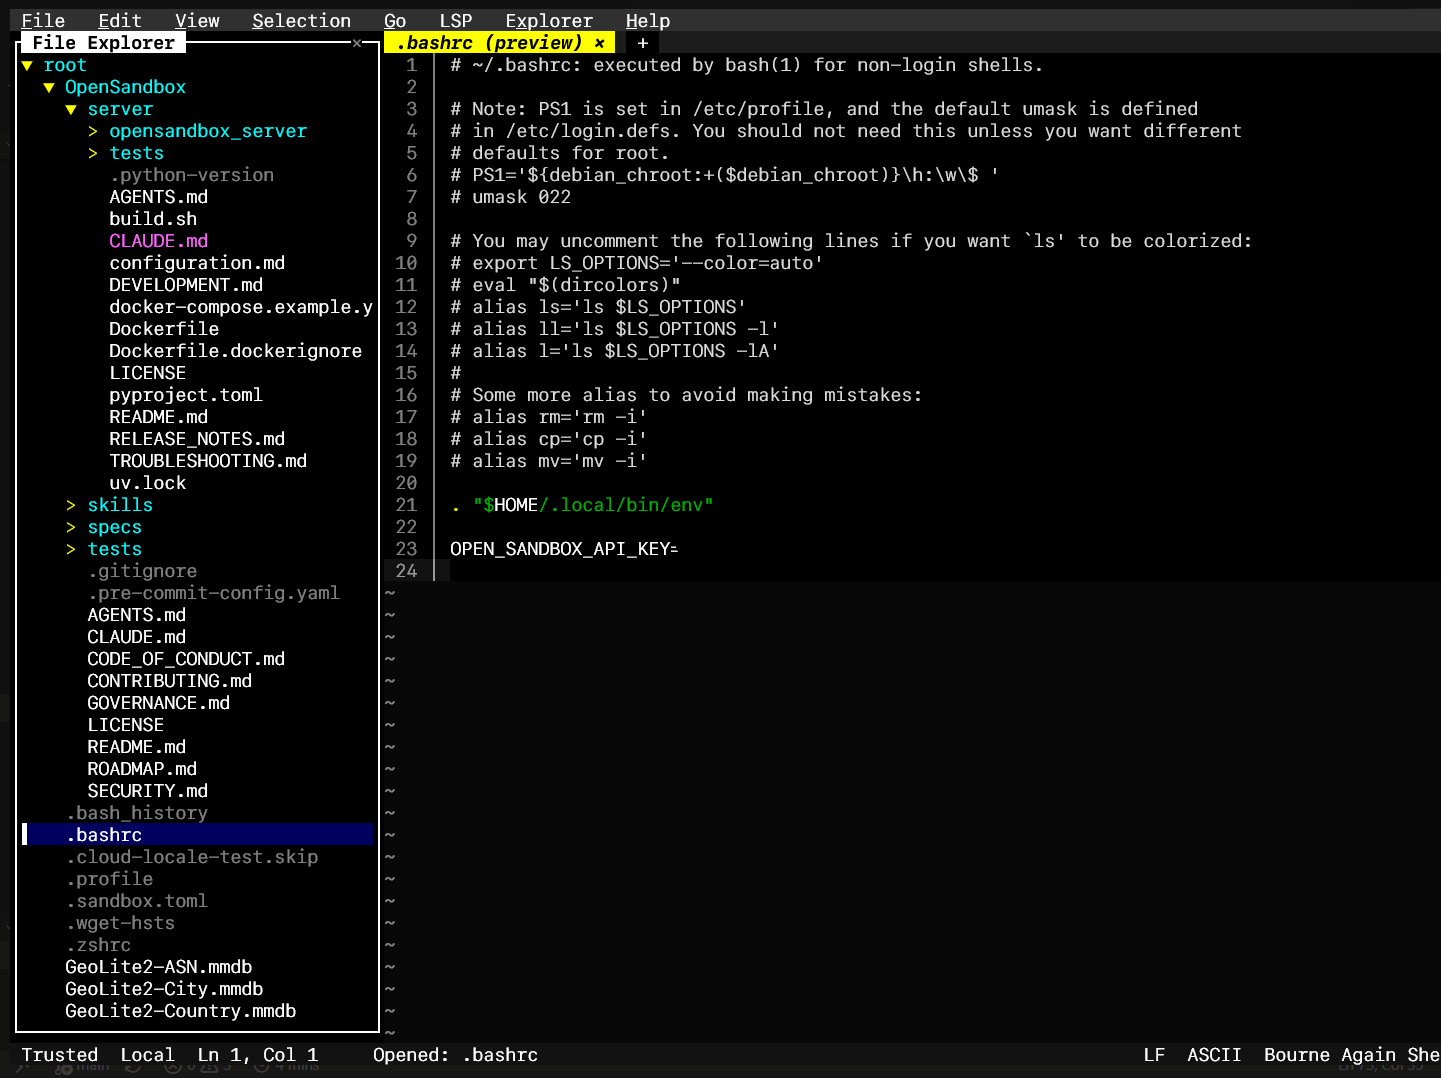Open docker-compose.example file
This screenshot has height=1078, width=1441.
tap(241, 307)
